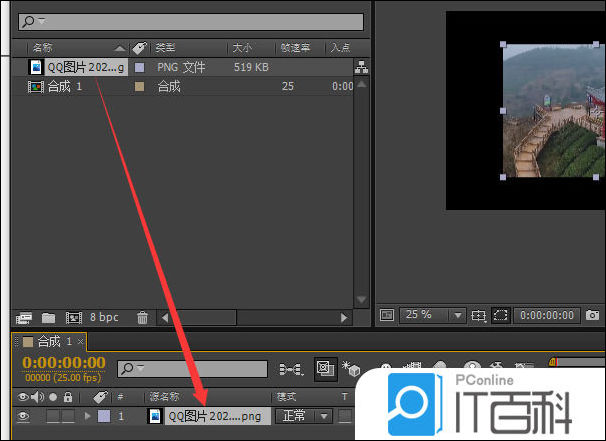Click the PNG file icon of QQ图片 in Project panel
Image resolution: width=606 pixels, height=441 pixels.
36,67
